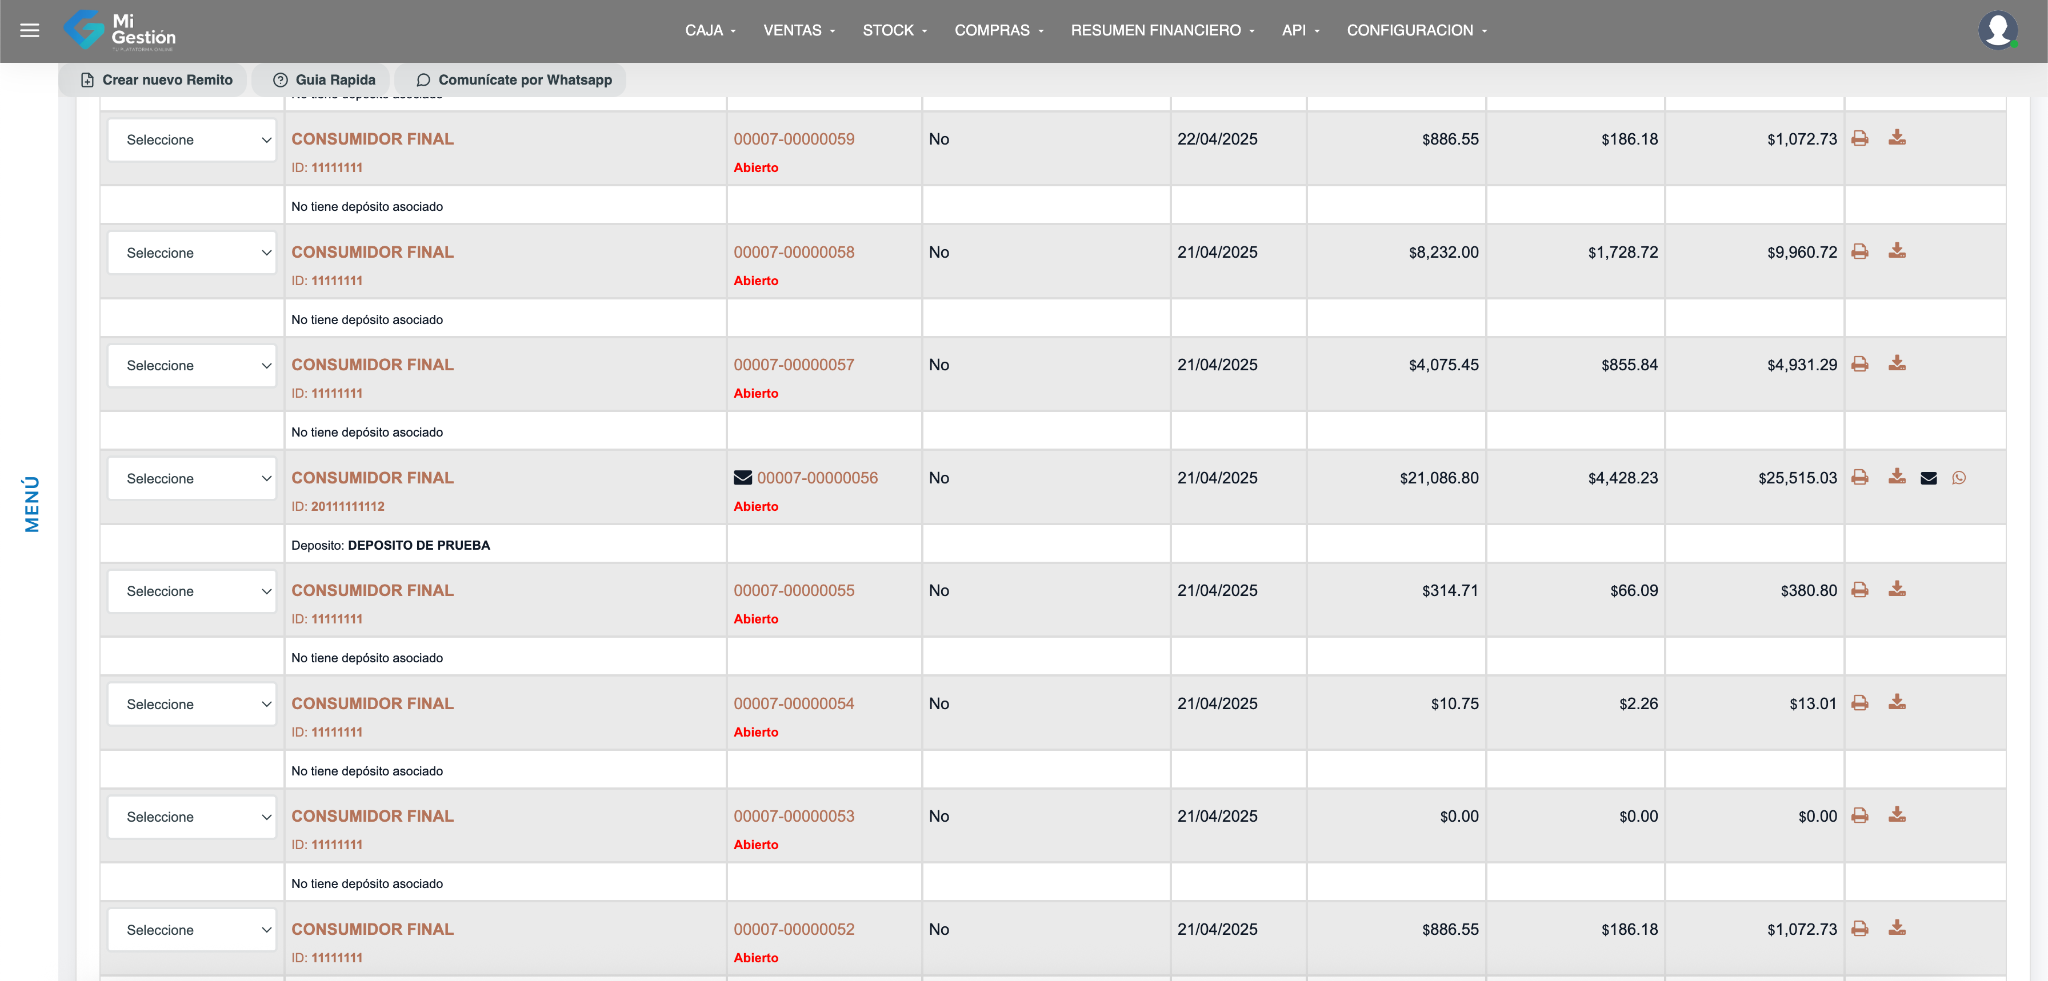Send remito 00007-00000056 by email icon

(1928, 478)
